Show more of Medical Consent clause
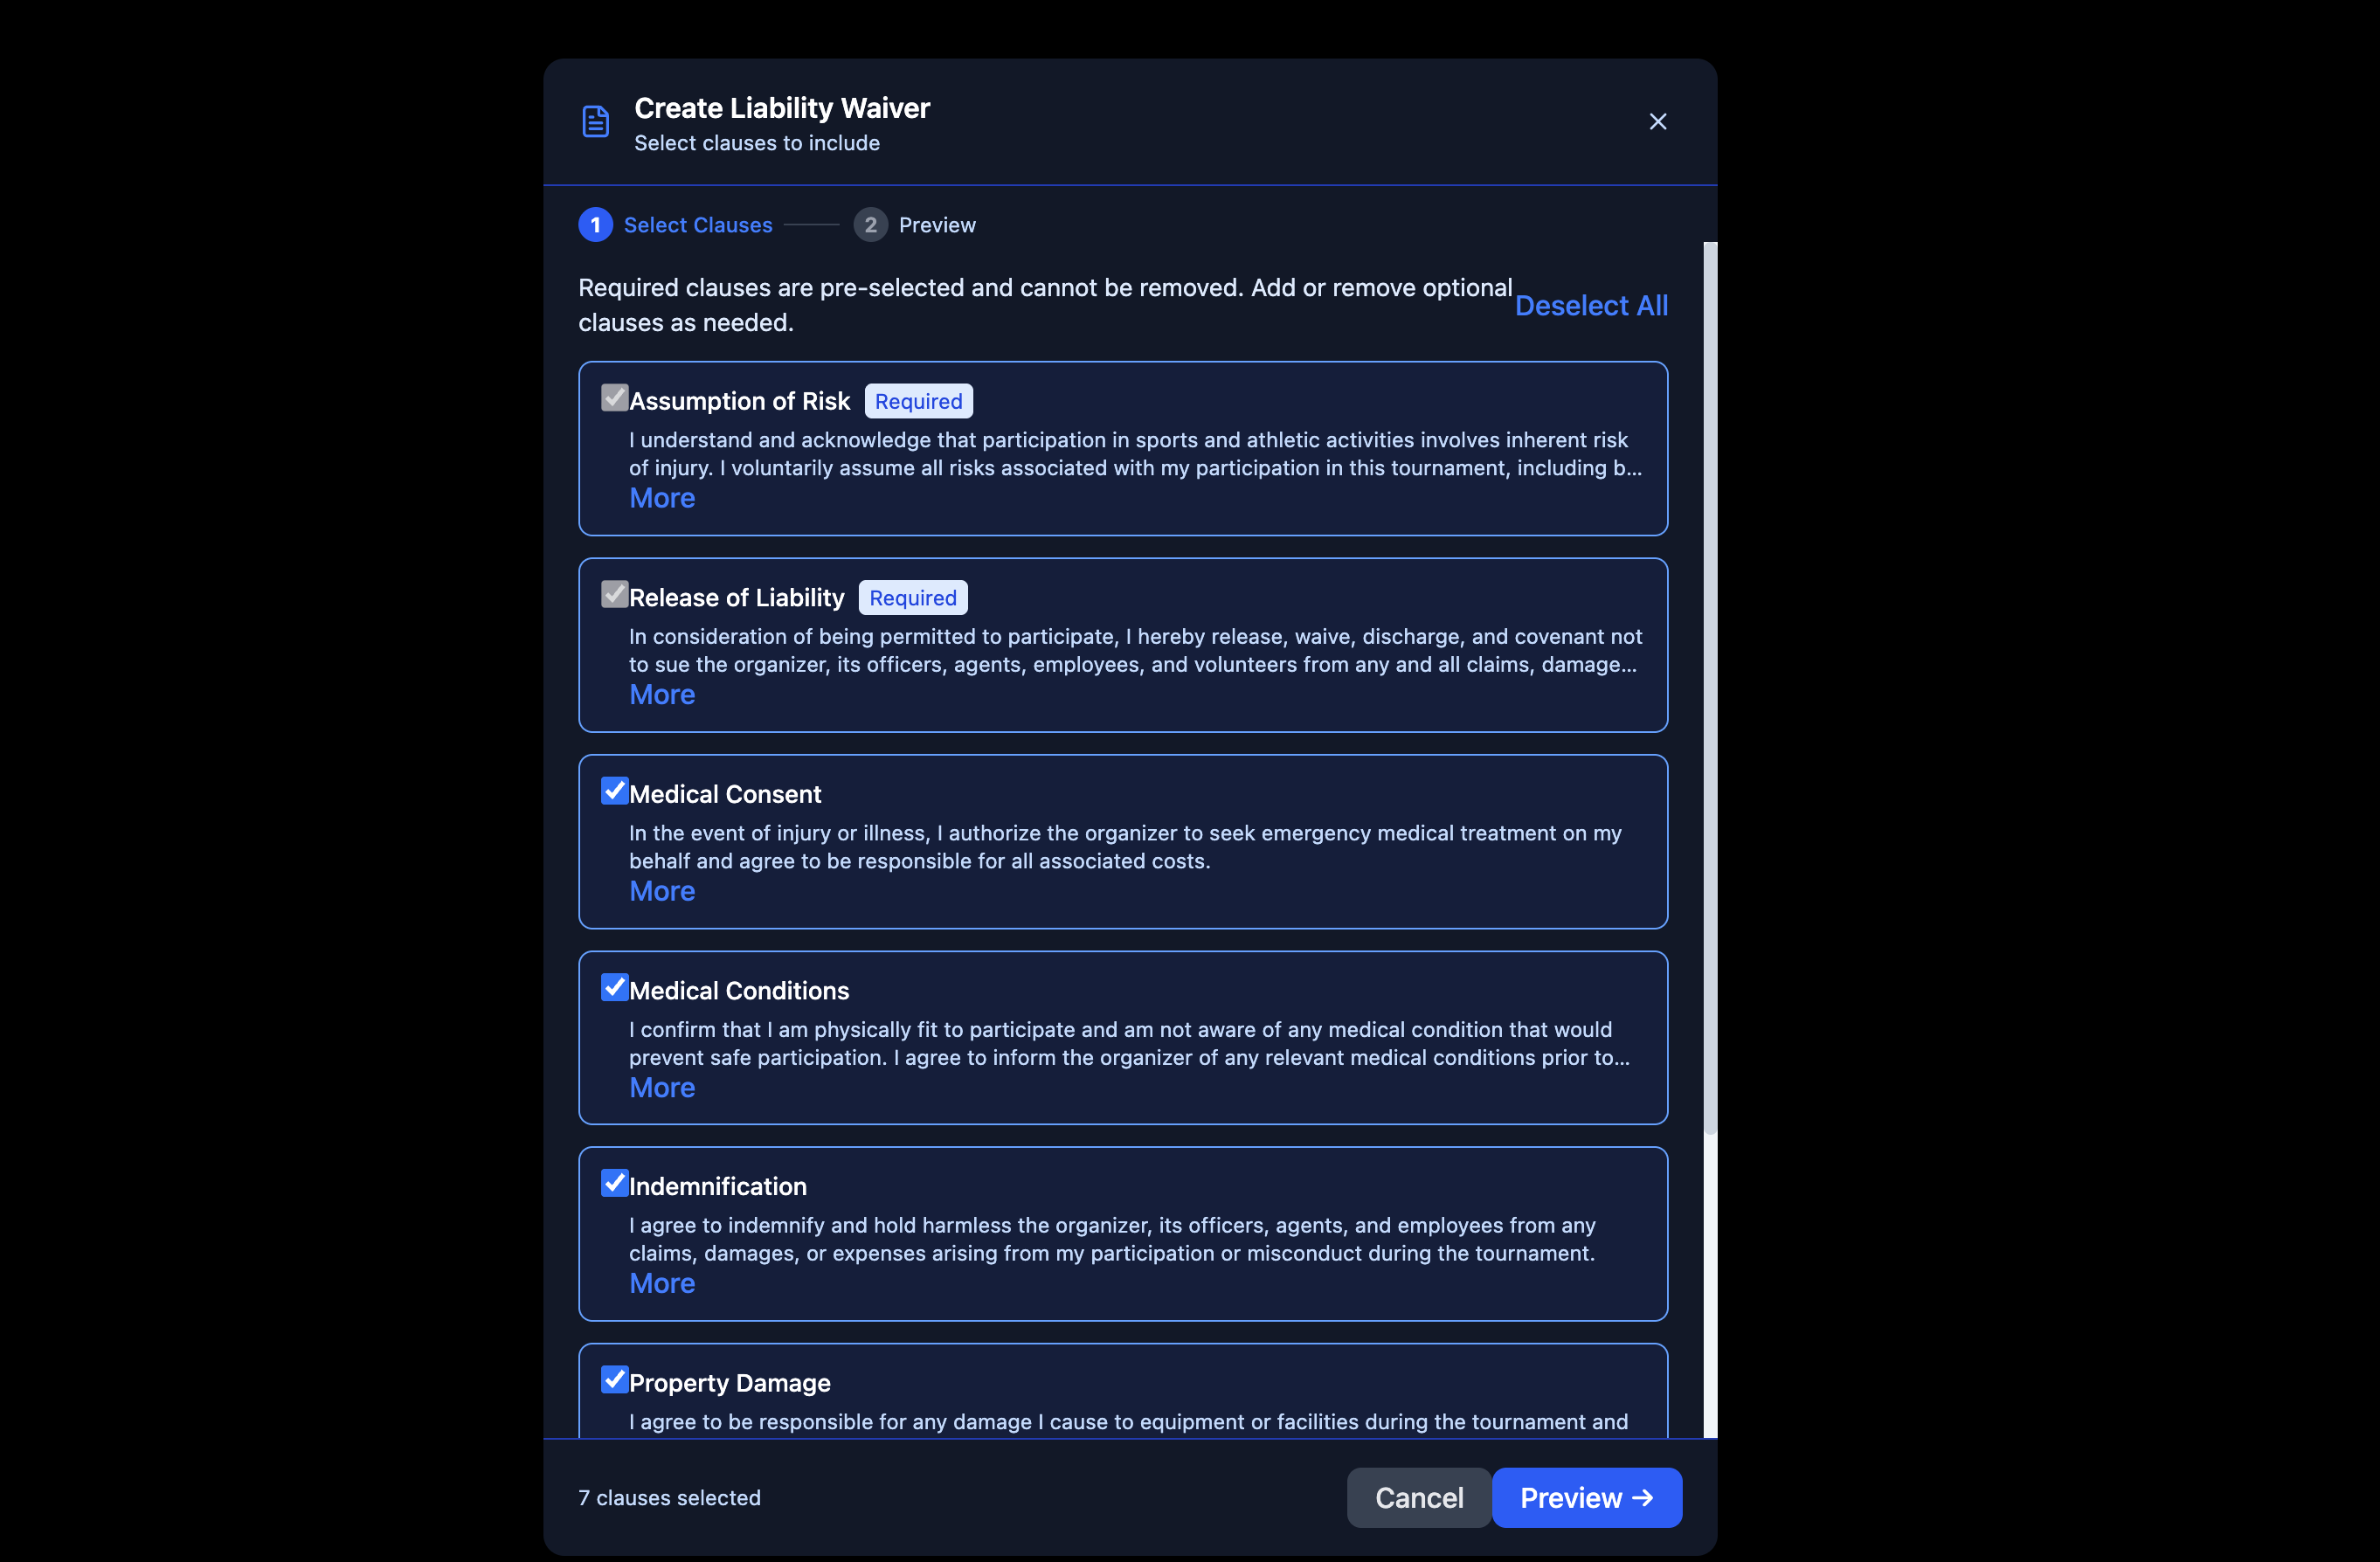 [662, 891]
